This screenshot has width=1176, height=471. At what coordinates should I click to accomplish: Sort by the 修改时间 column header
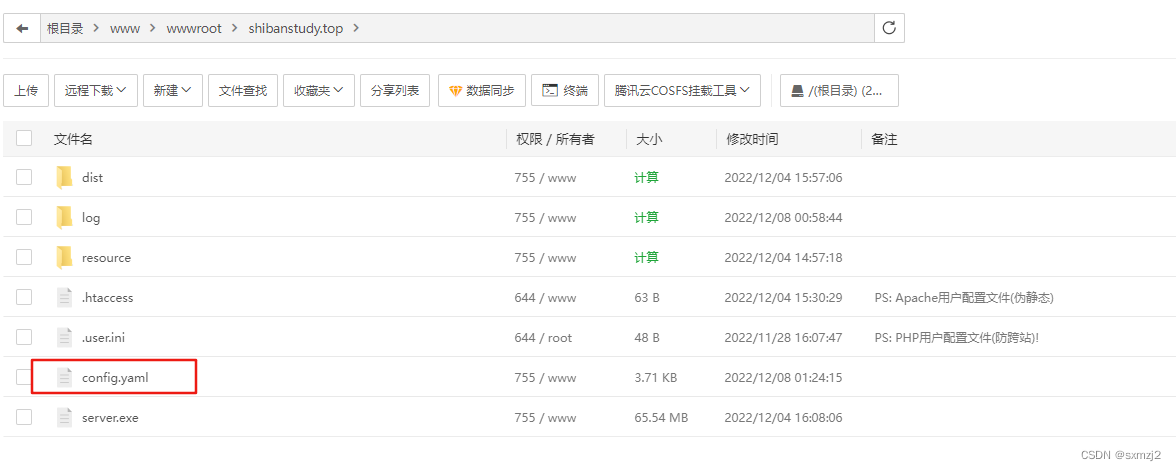pos(752,139)
